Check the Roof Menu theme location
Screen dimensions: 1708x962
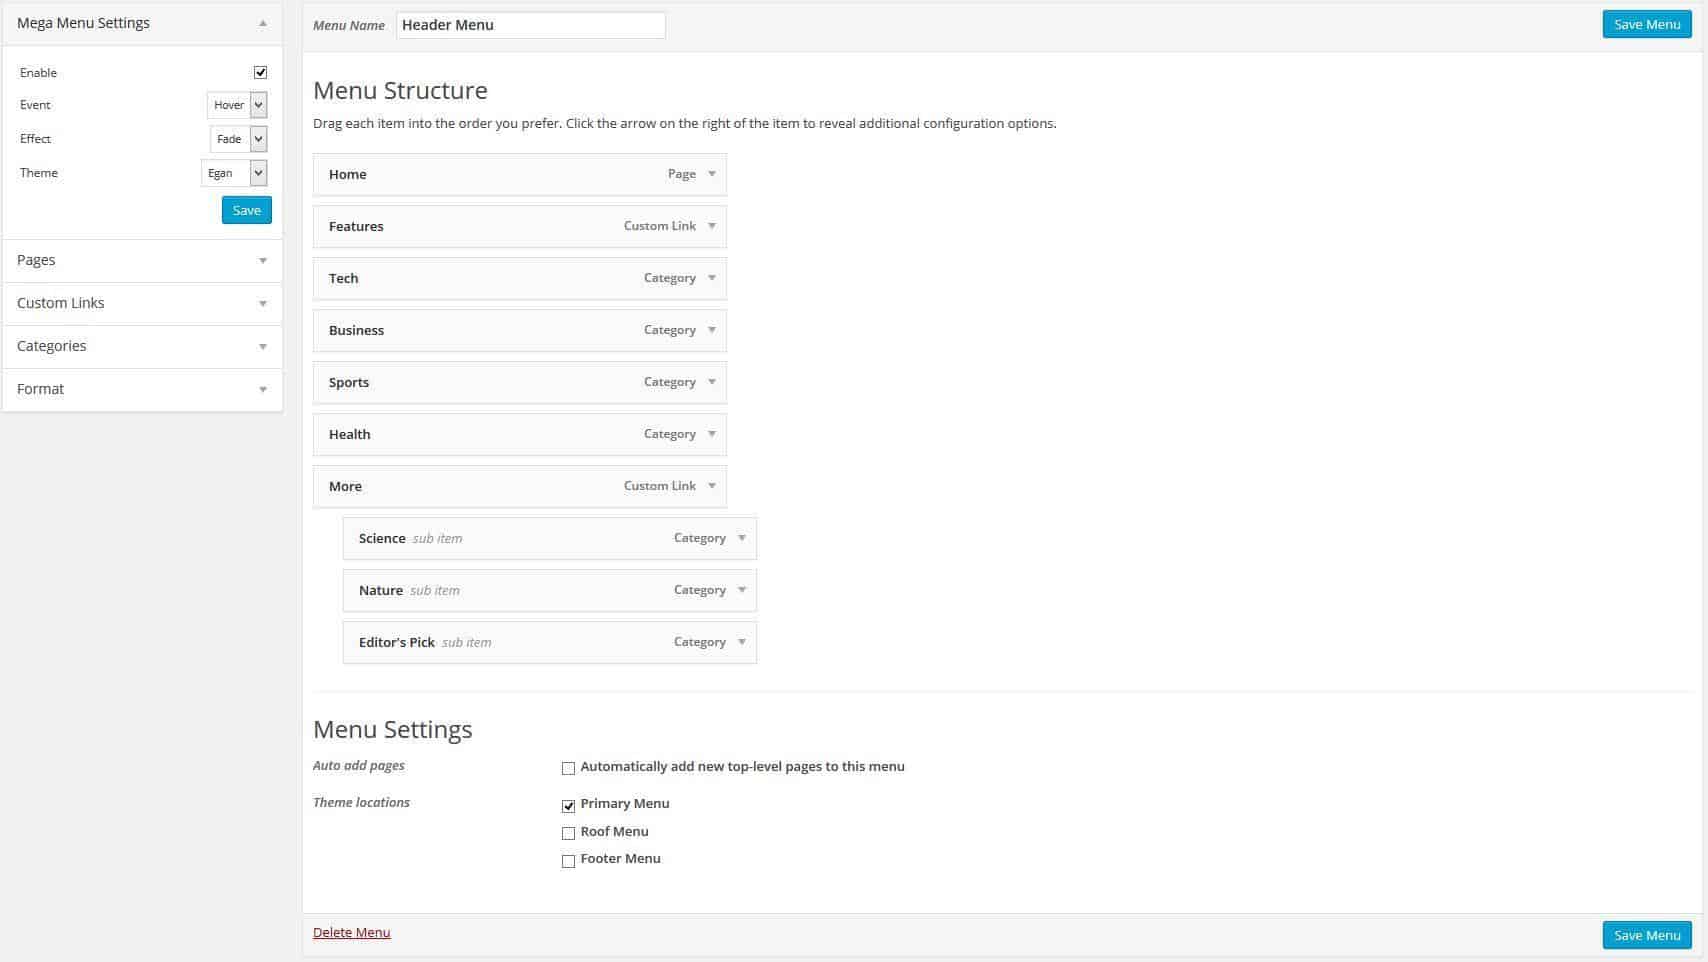coord(568,833)
